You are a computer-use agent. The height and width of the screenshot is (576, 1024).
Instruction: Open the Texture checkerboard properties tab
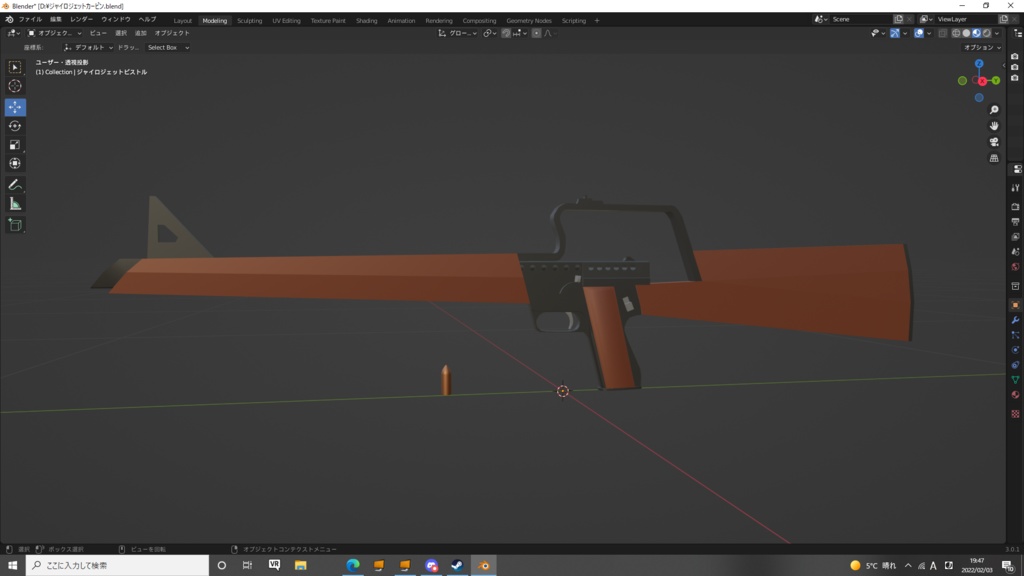point(1015,413)
